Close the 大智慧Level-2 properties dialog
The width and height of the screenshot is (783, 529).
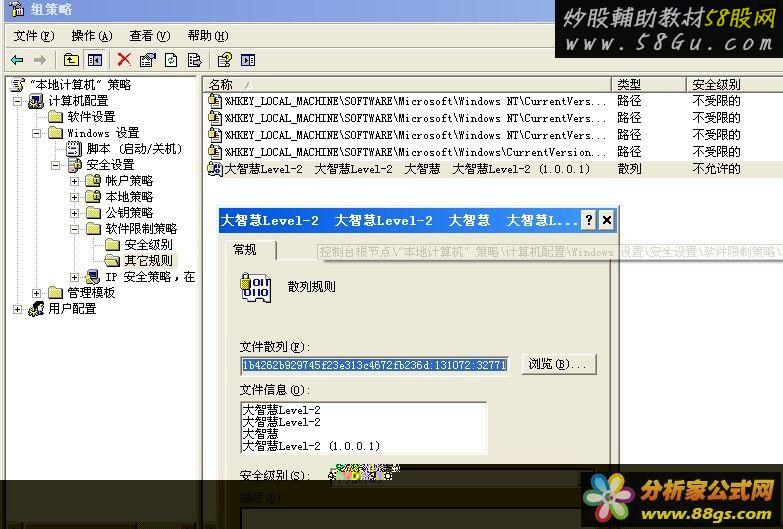point(607,220)
